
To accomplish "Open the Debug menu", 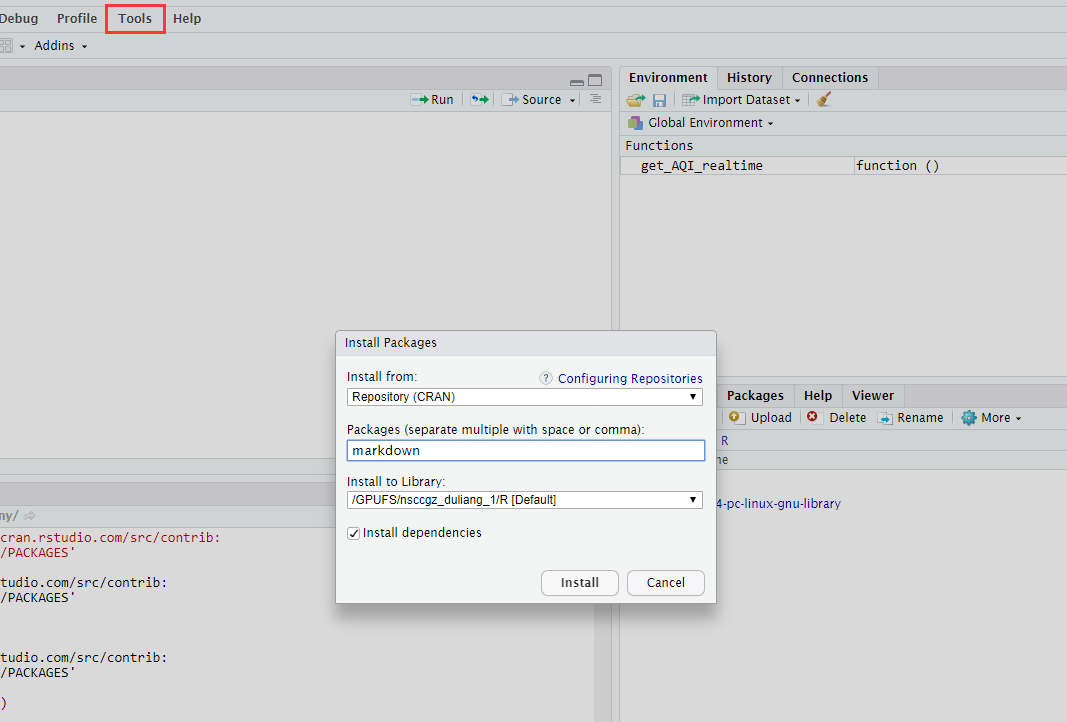I will [18, 18].
